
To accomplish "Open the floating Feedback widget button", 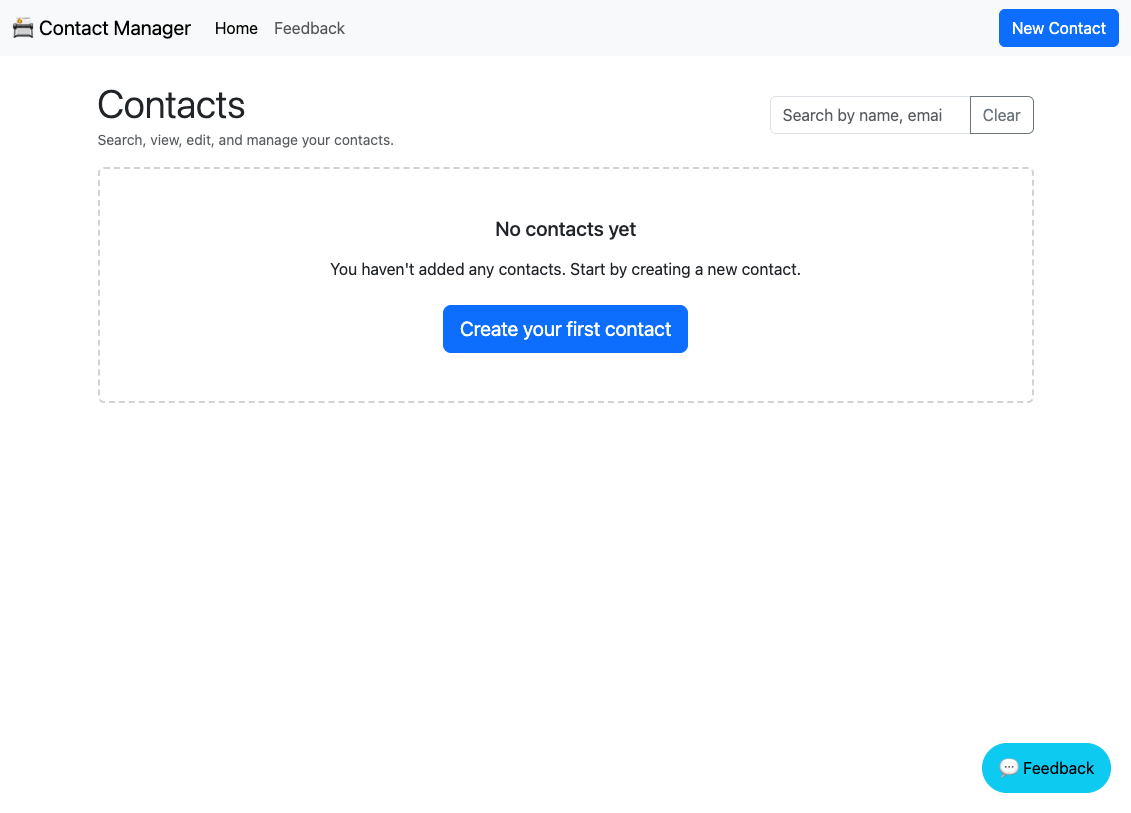I will 1046,768.
